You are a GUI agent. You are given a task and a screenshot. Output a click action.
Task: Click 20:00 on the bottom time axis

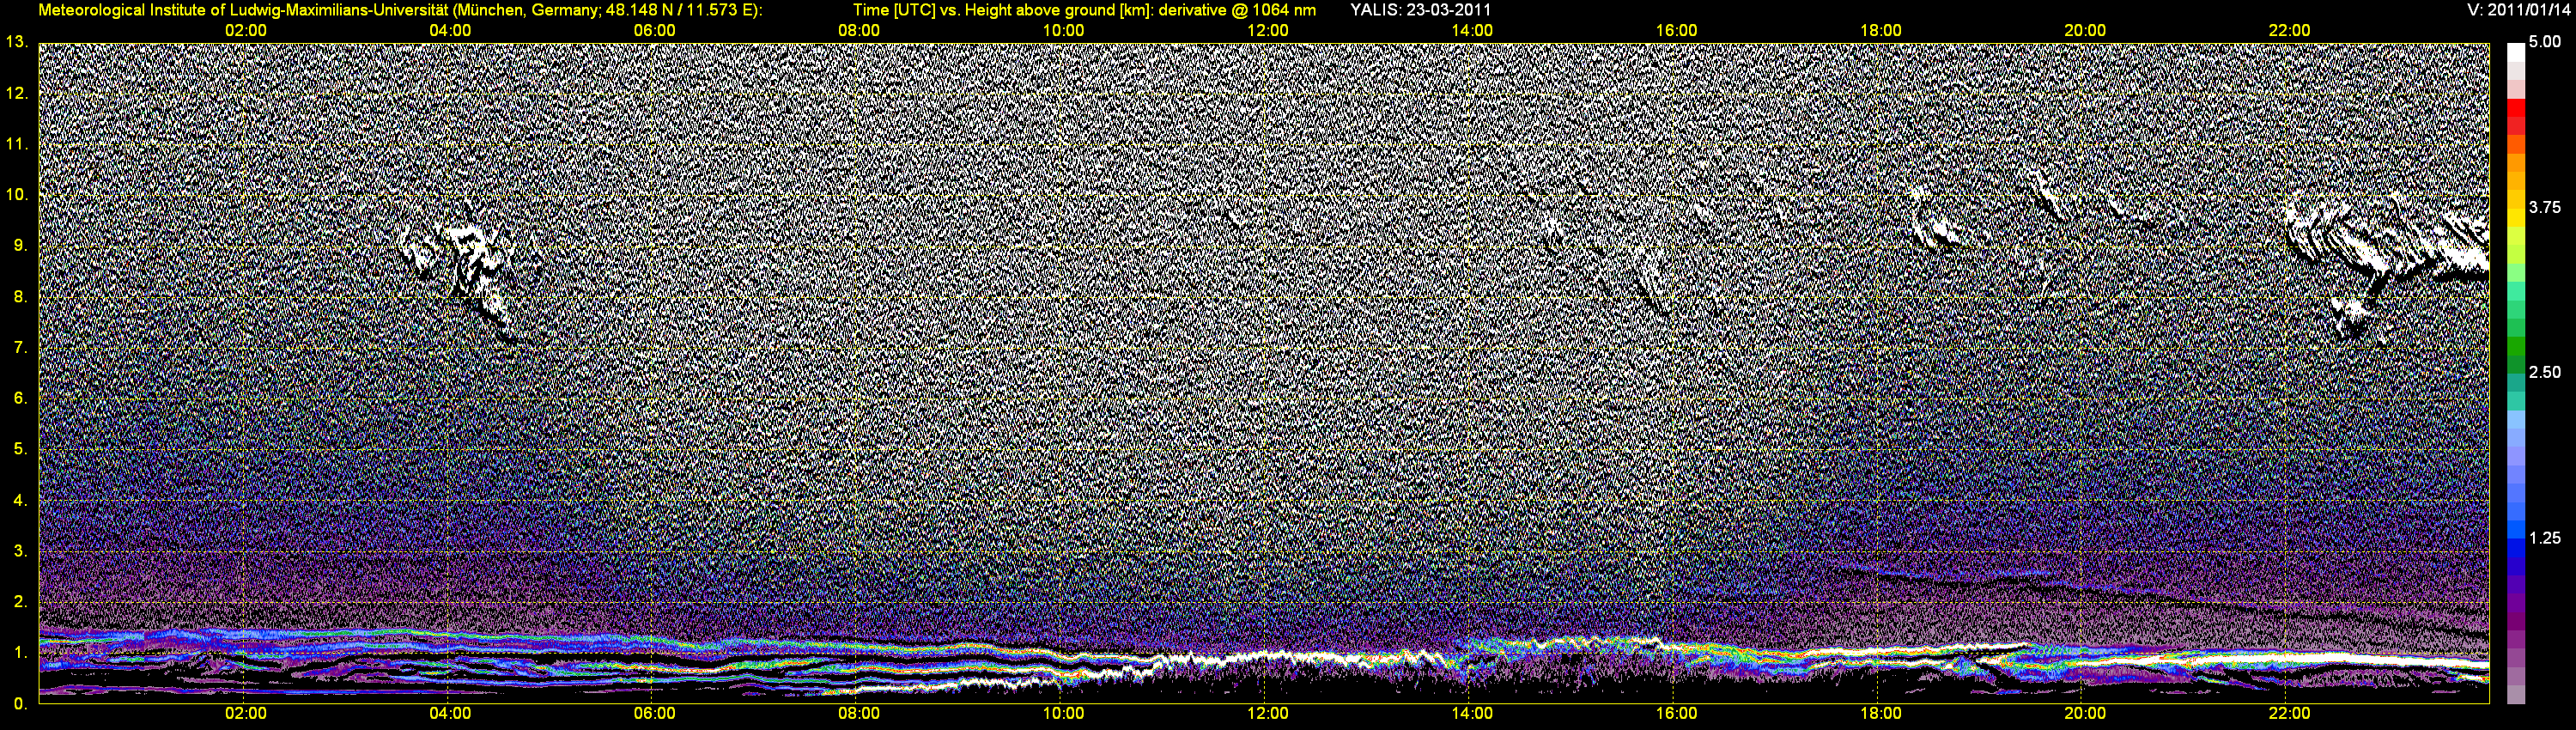[2085, 714]
